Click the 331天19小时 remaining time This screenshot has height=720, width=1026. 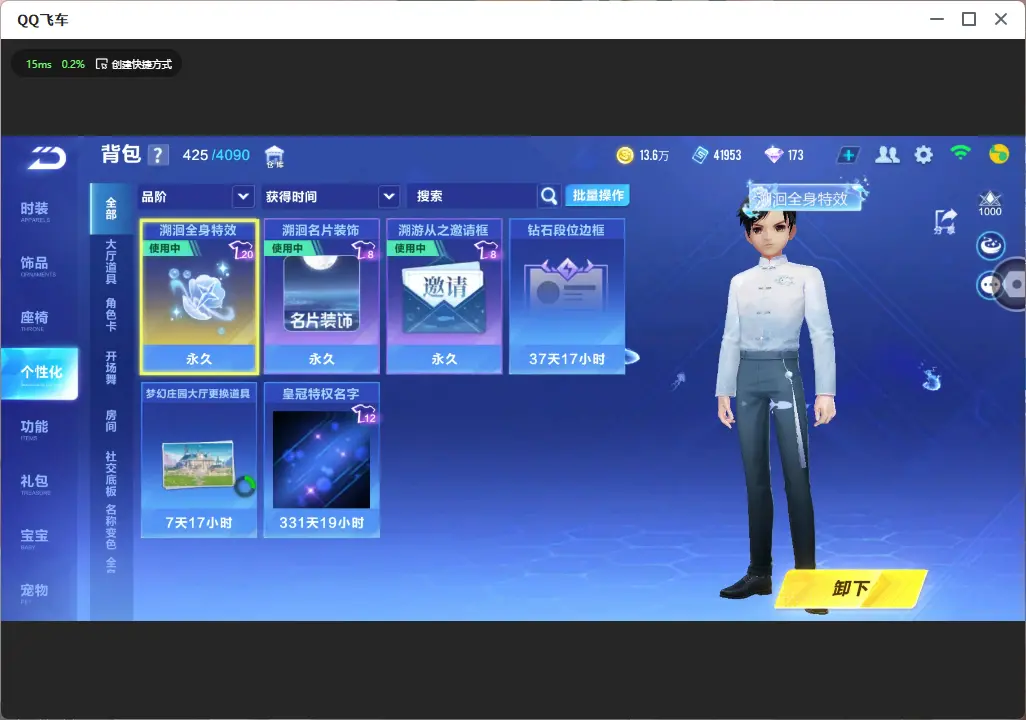[321, 523]
